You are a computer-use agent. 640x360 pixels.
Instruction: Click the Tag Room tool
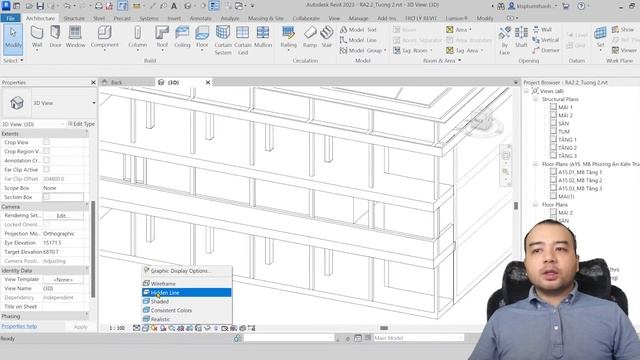[x=412, y=50]
